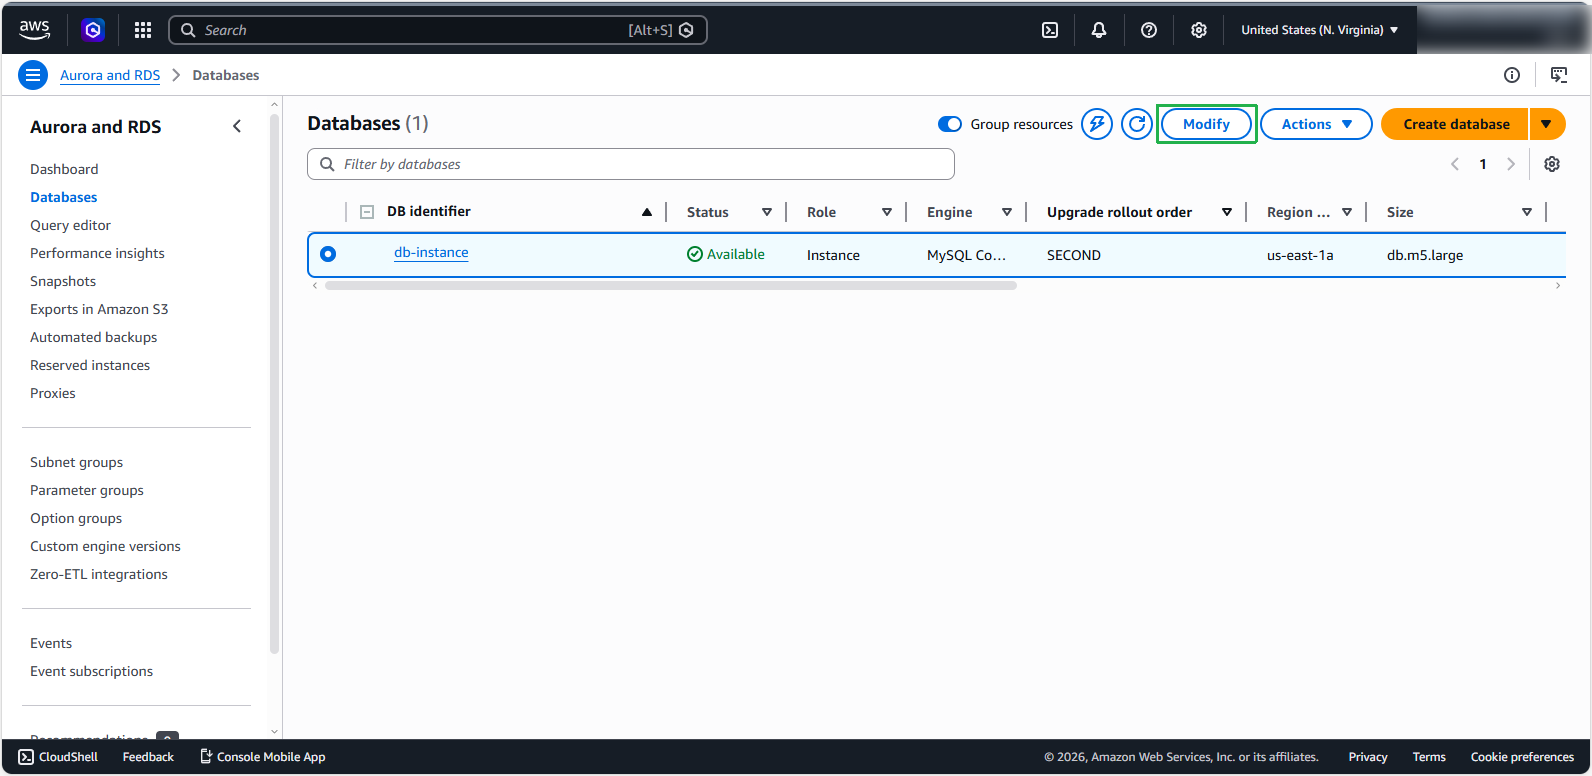Open Snapshots in the sidebar
Image resolution: width=1592 pixels, height=776 pixels.
point(63,281)
